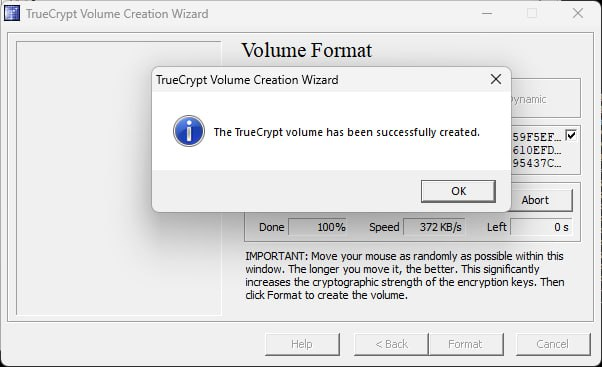This screenshot has height=367, width=602.
Task: Minimize the Volume Creation Wizard window
Action: [487, 13]
